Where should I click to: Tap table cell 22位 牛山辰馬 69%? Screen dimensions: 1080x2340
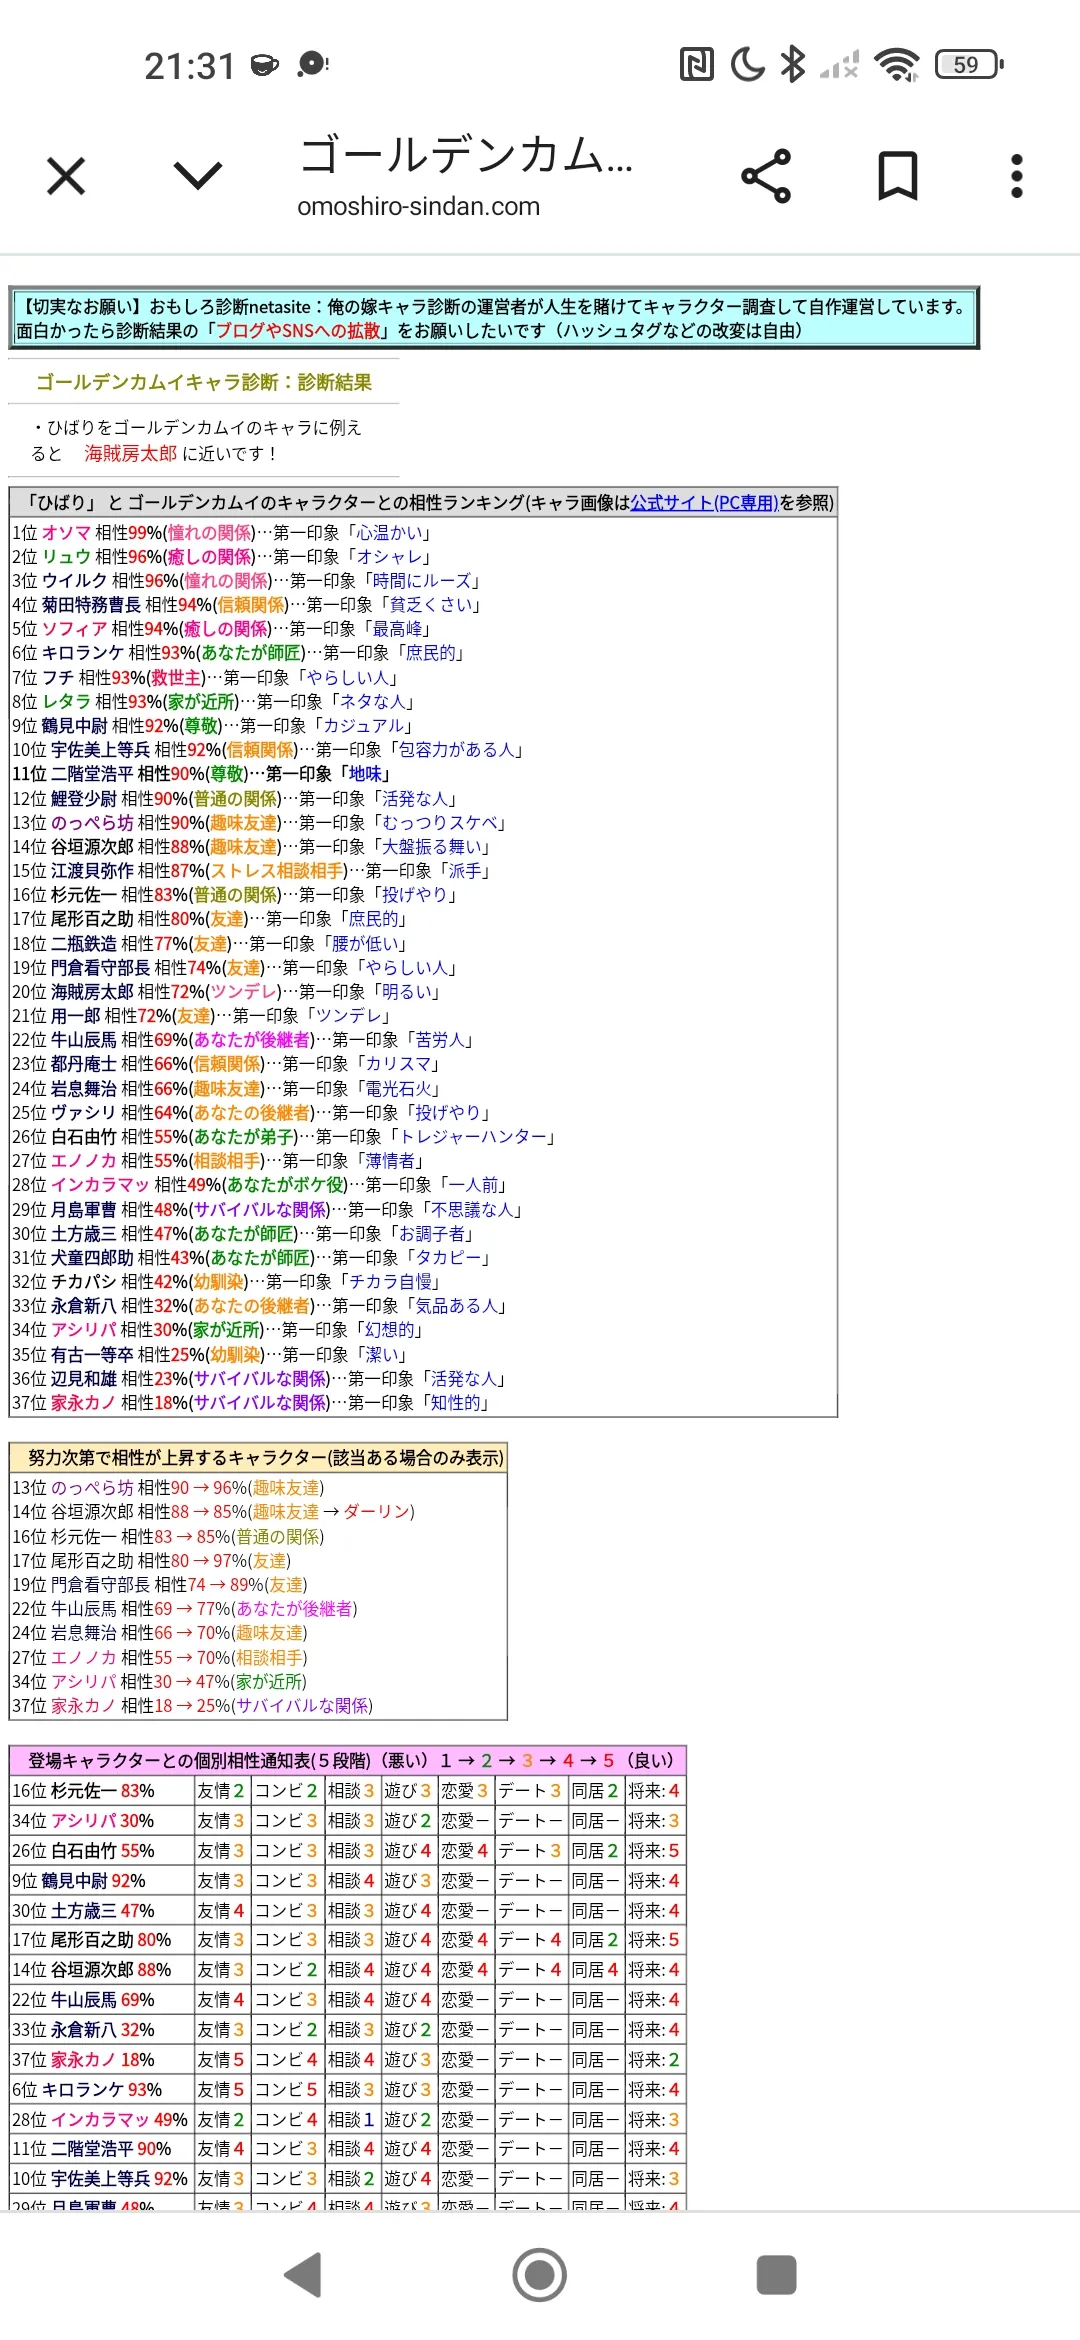point(102,2000)
